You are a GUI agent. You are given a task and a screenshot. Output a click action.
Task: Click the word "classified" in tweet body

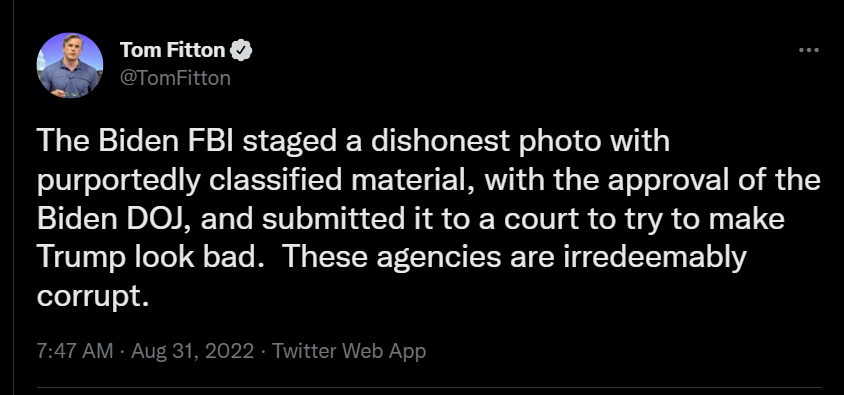click(276, 181)
